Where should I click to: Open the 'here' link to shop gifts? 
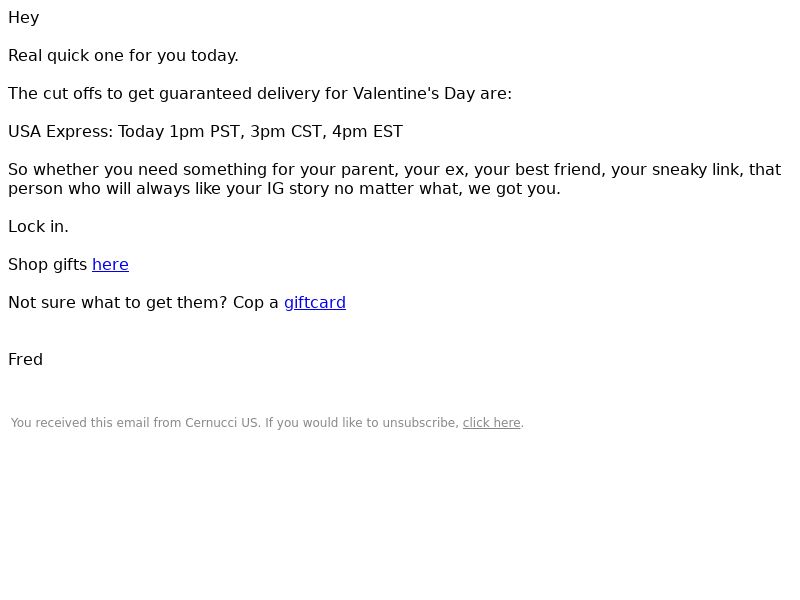click(110, 264)
